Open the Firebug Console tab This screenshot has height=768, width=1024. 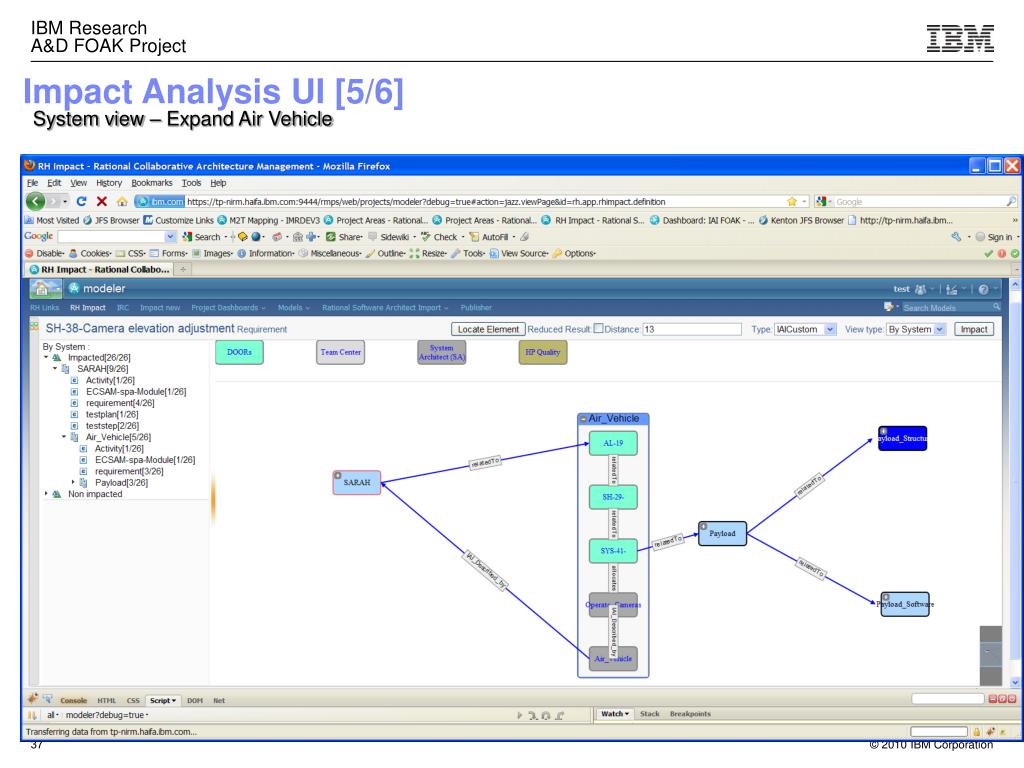(73, 700)
